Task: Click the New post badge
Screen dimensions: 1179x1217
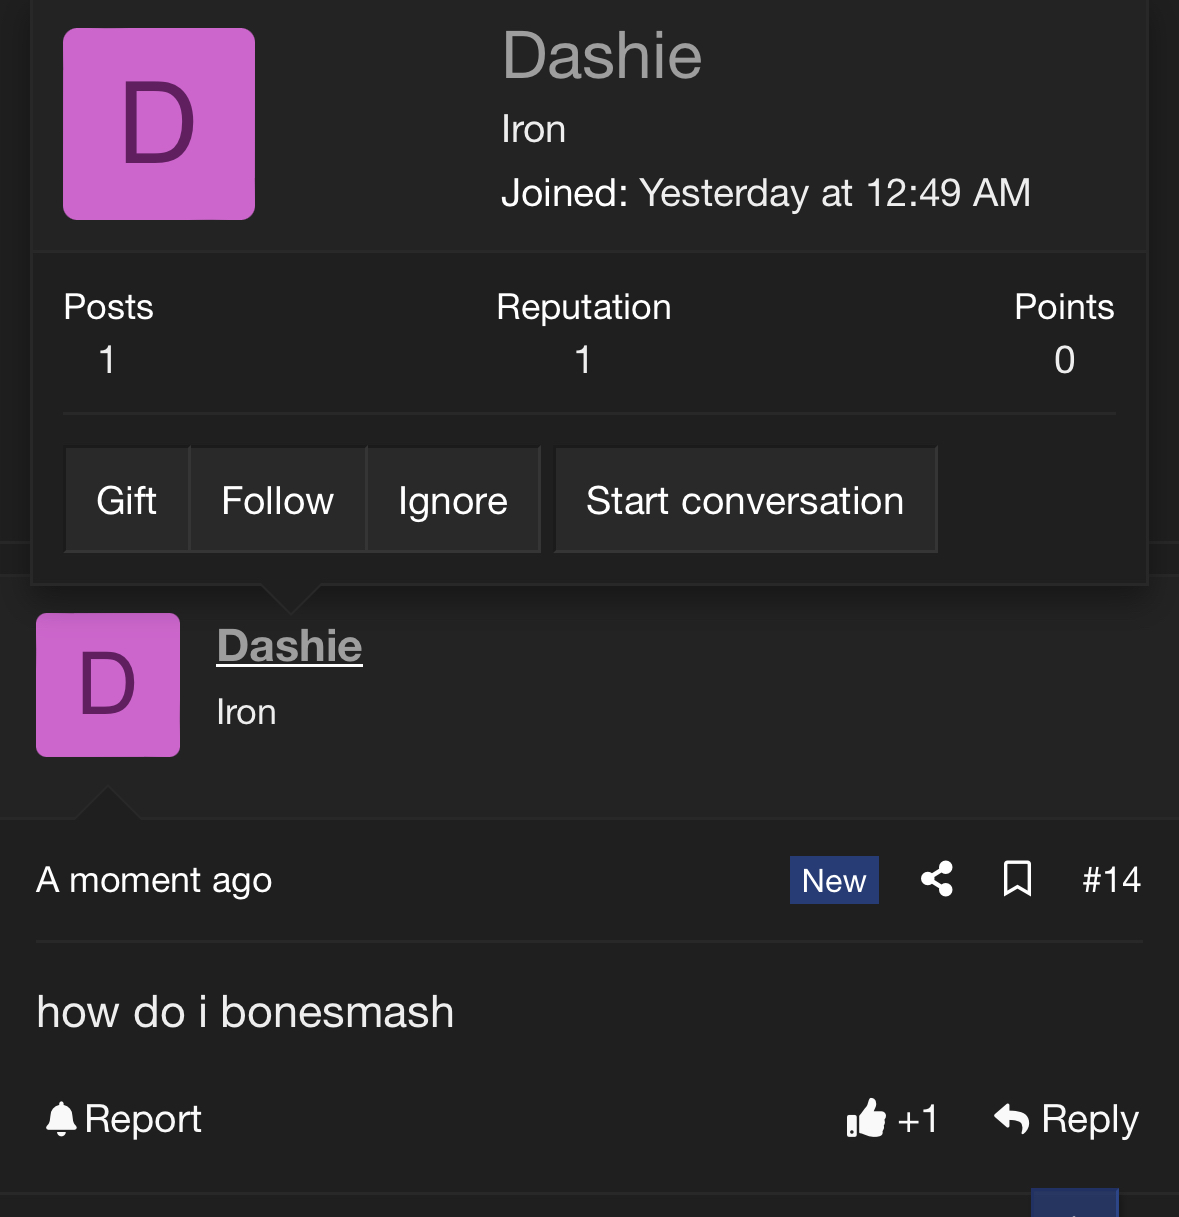Action: pos(834,880)
